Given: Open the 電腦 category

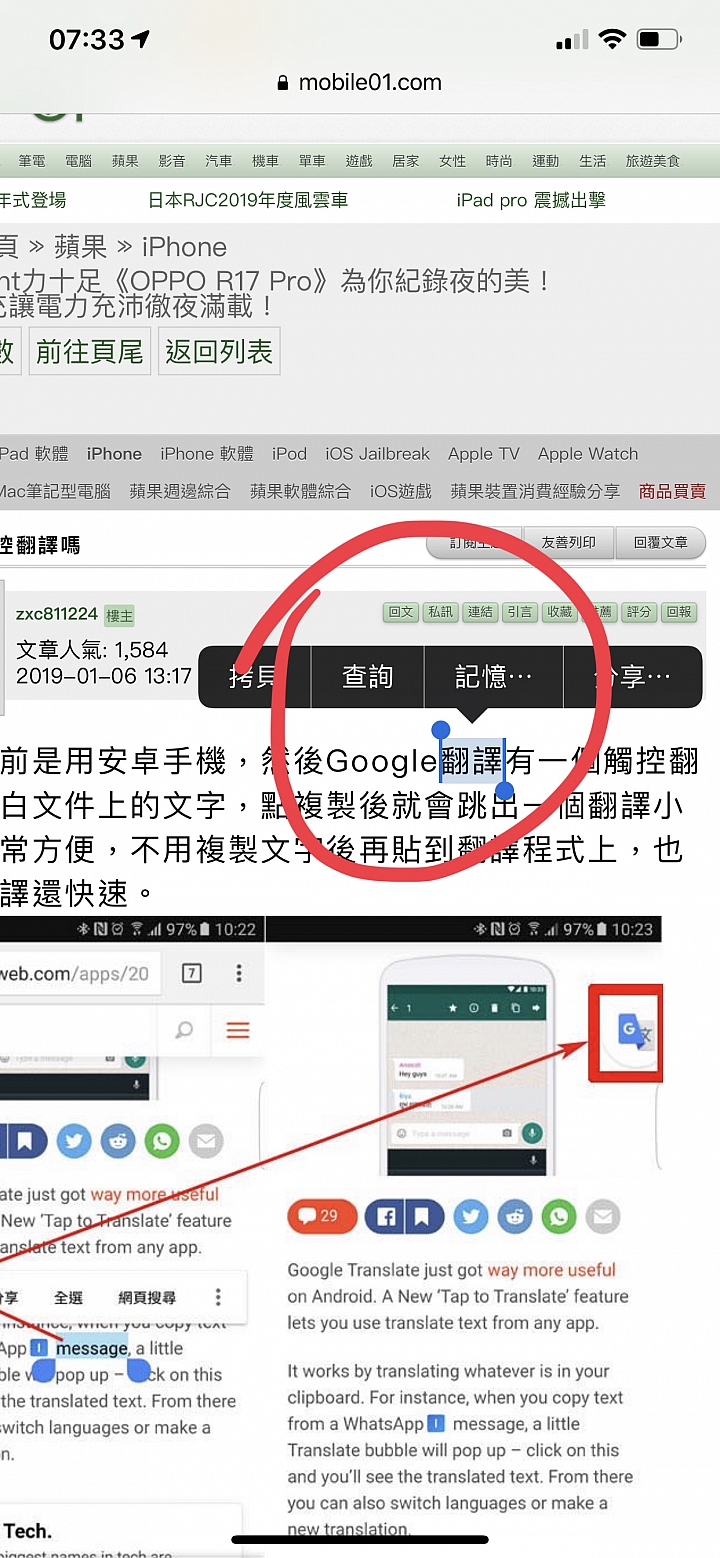Looking at the screenshot, I should [78, 161].
